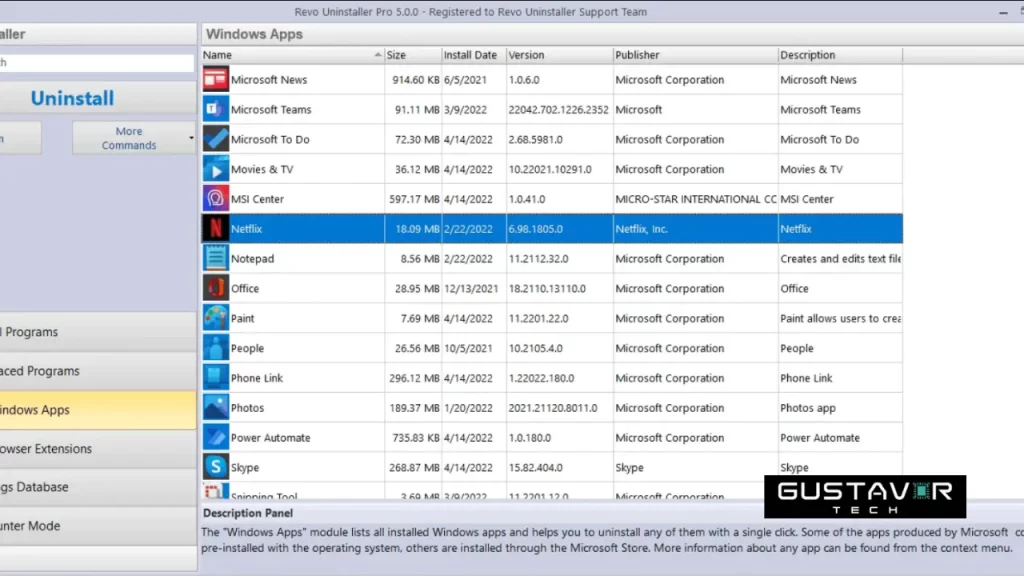1024x576 pixels.
Task: Click the Skype icon in the list
Action: point(216,466)
